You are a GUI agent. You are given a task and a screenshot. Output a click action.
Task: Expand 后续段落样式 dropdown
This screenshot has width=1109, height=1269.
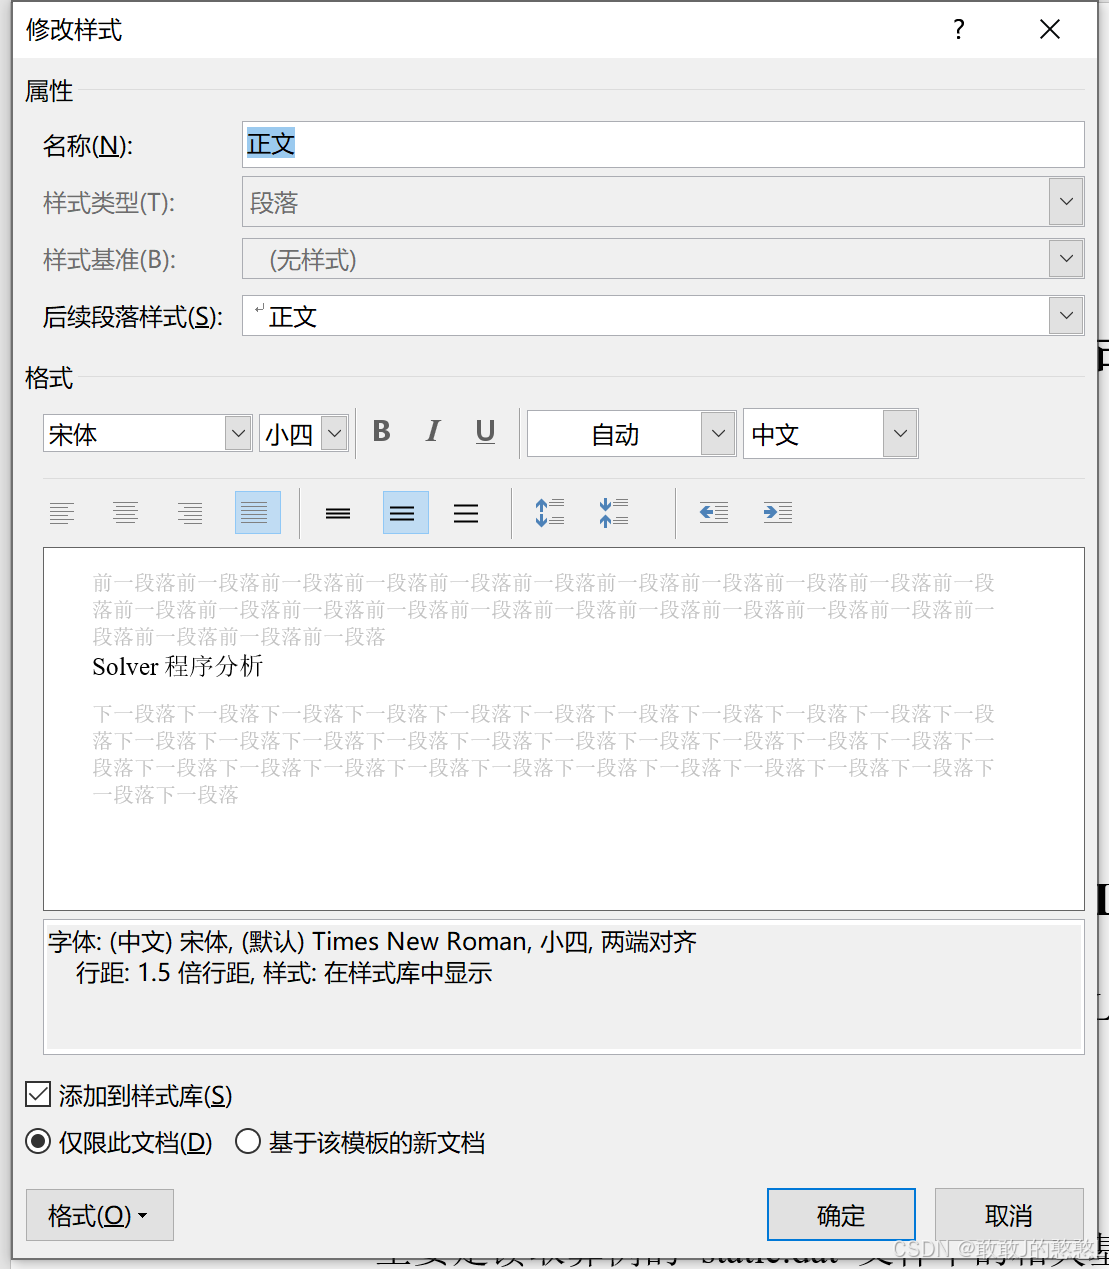tap(1066, 316)
